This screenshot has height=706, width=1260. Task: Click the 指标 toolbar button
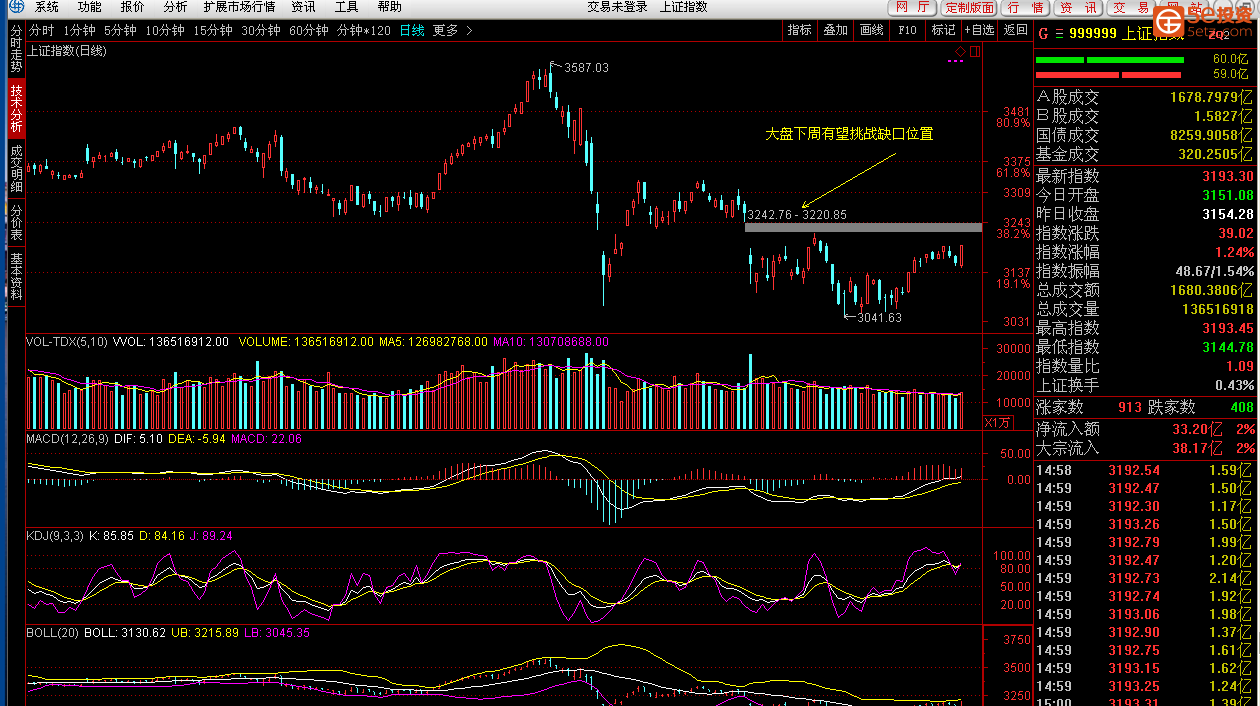[x=799, y=30]
